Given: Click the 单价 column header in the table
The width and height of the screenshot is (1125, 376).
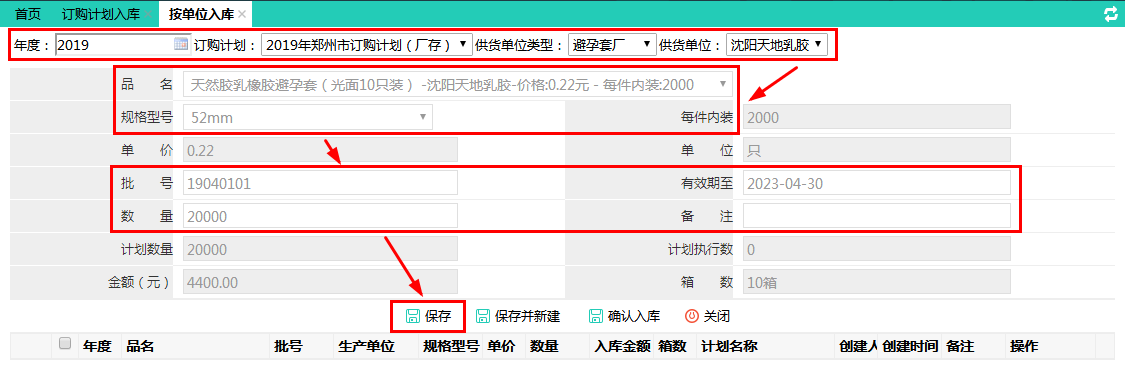Looking at the screenshot, I should (x=501, y=347).
